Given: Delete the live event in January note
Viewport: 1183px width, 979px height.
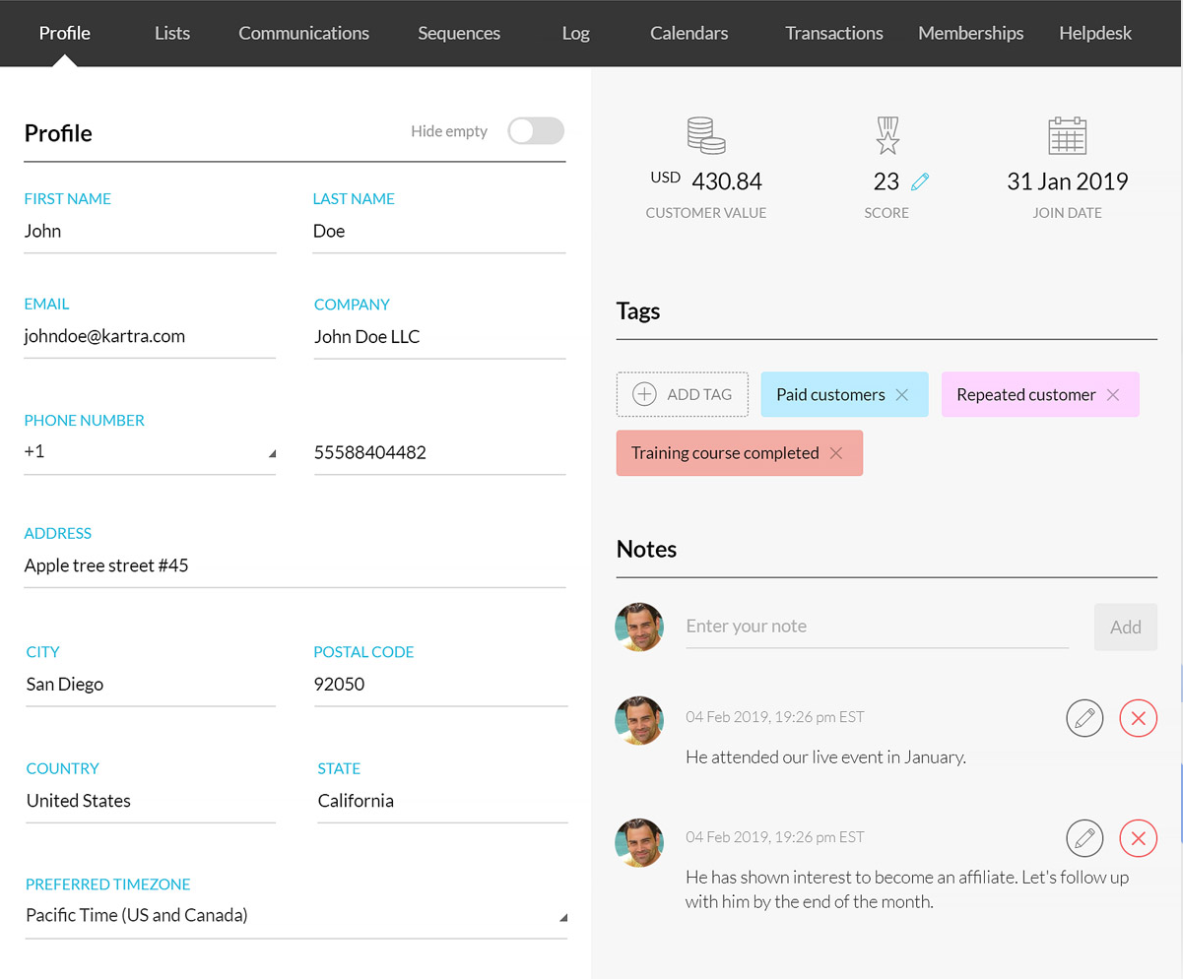Looking at the screenshot, I should pyautogui.click(x=1138, y=718).
